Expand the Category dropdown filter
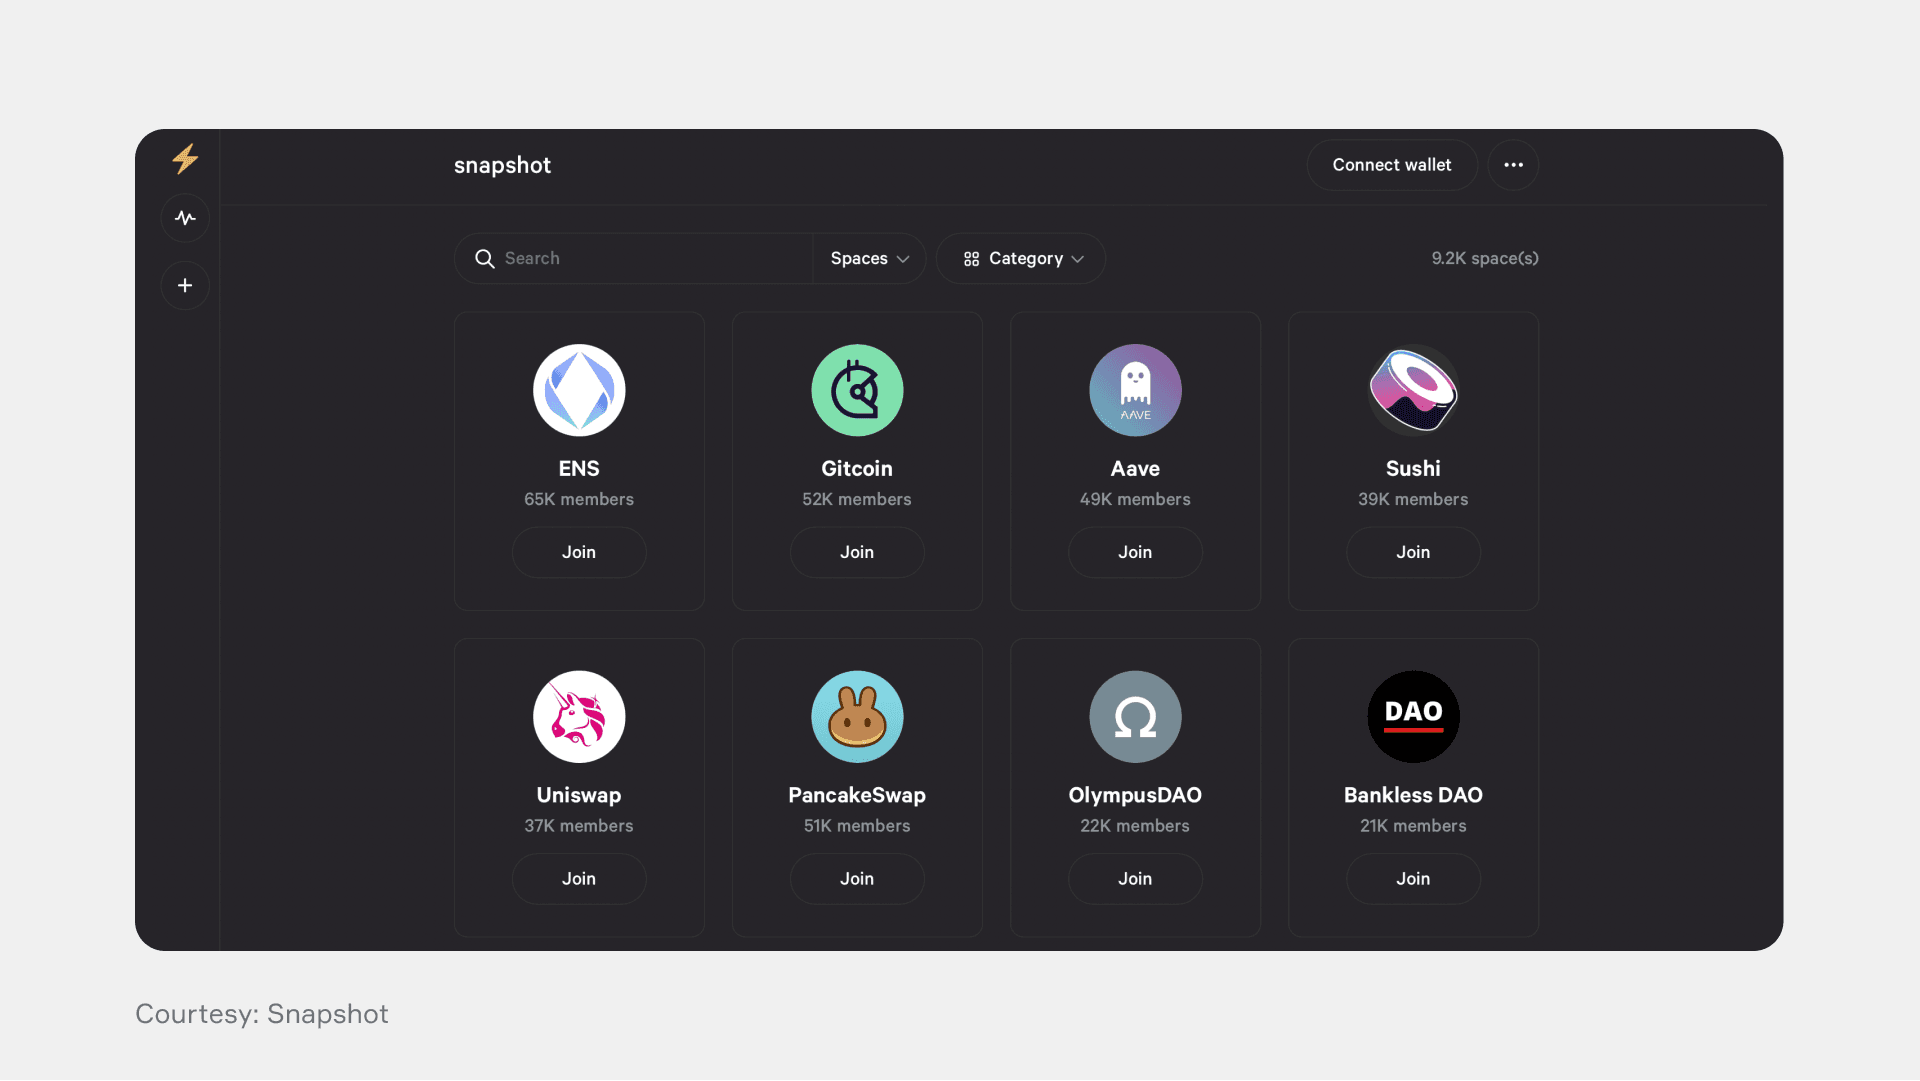The image size is (1920, 1081). point(1022,257)
